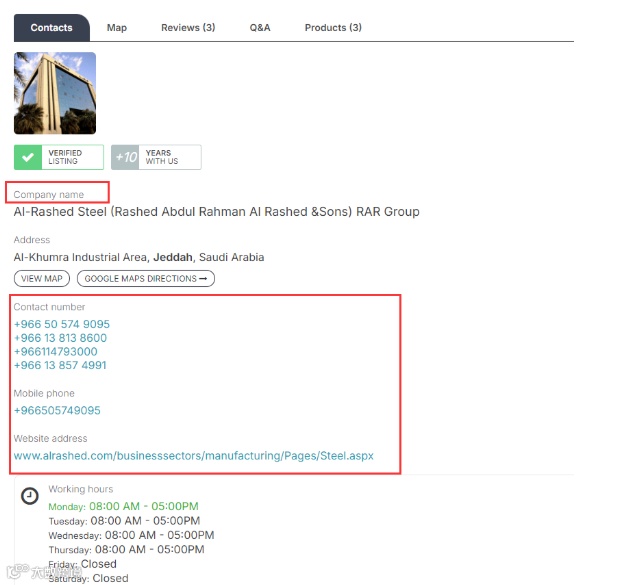Viewport: 618px width, 585px height.
Task: Click the Saturday Closed row
Action: pyautogui.click(x=88, y=578)
